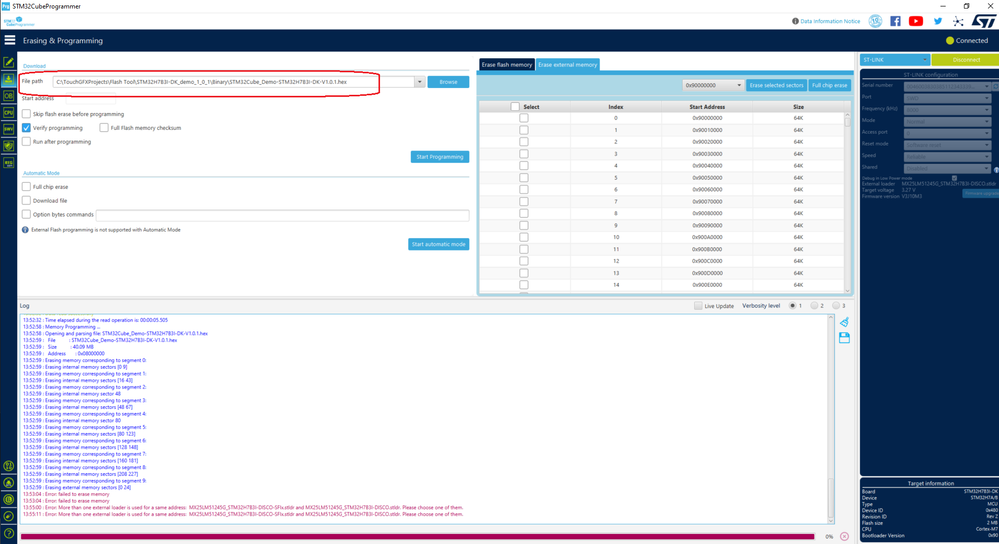This screenshot has height=544, width=999.
Task: Enable Full Flash memory checksum
Action: pos(104,127)
